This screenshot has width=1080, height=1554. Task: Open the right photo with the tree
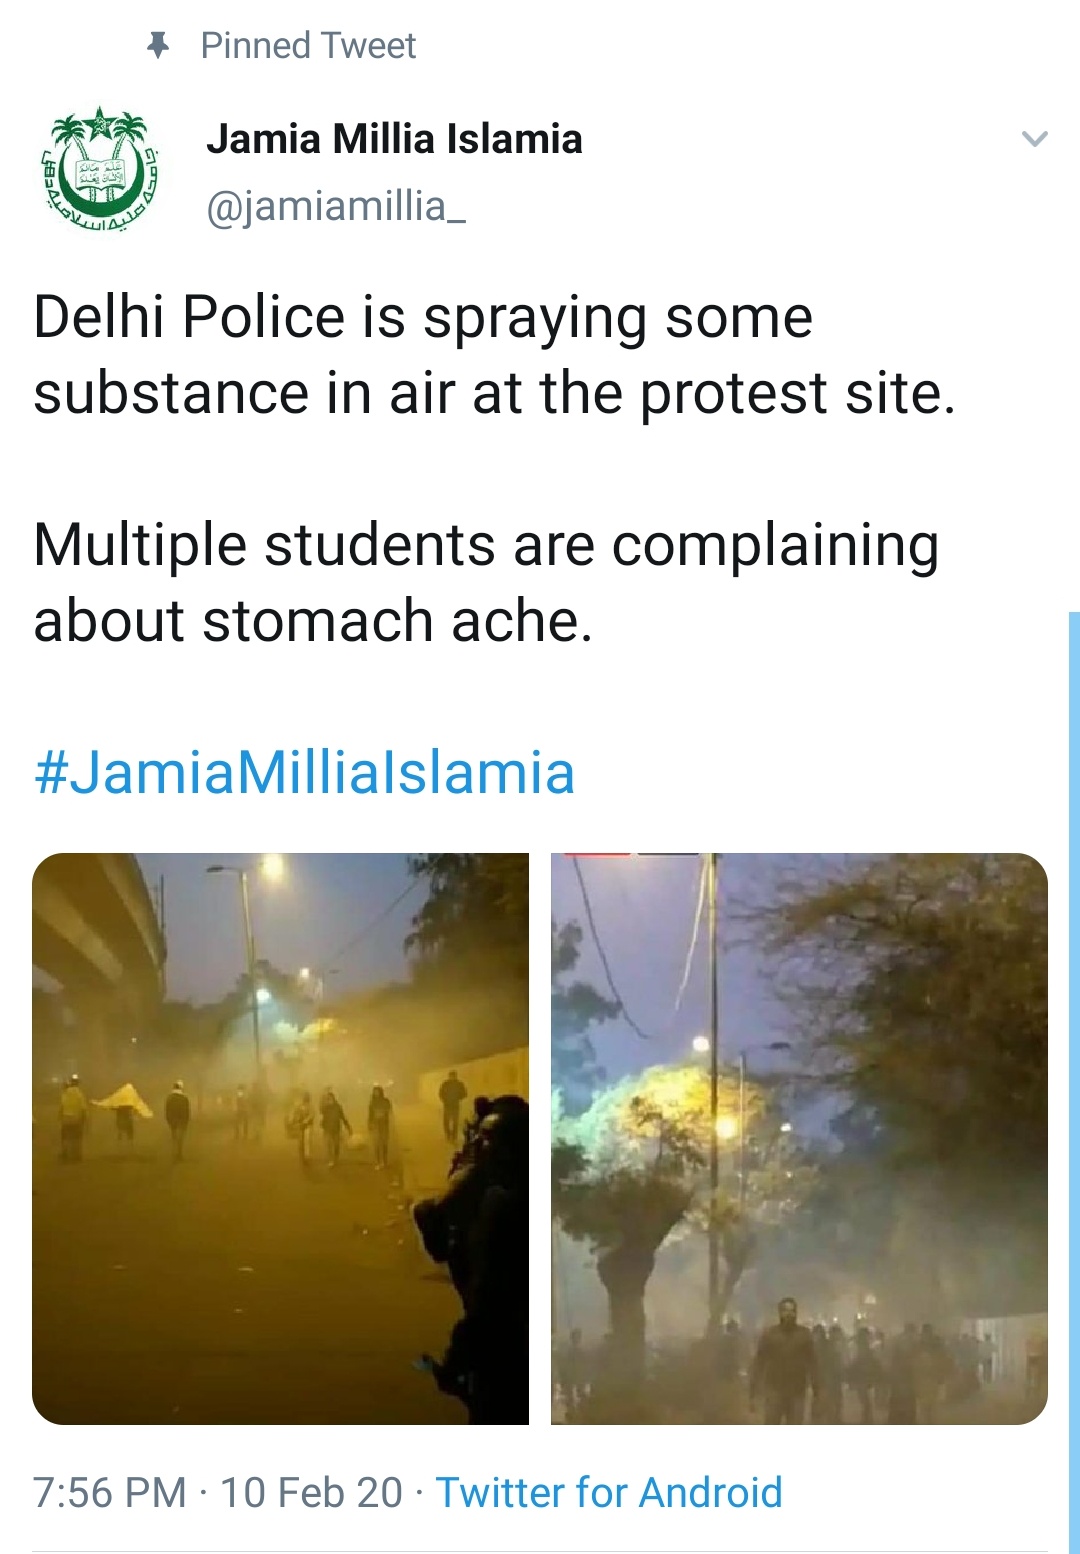pyautogui.click(x=799, y=1138)
